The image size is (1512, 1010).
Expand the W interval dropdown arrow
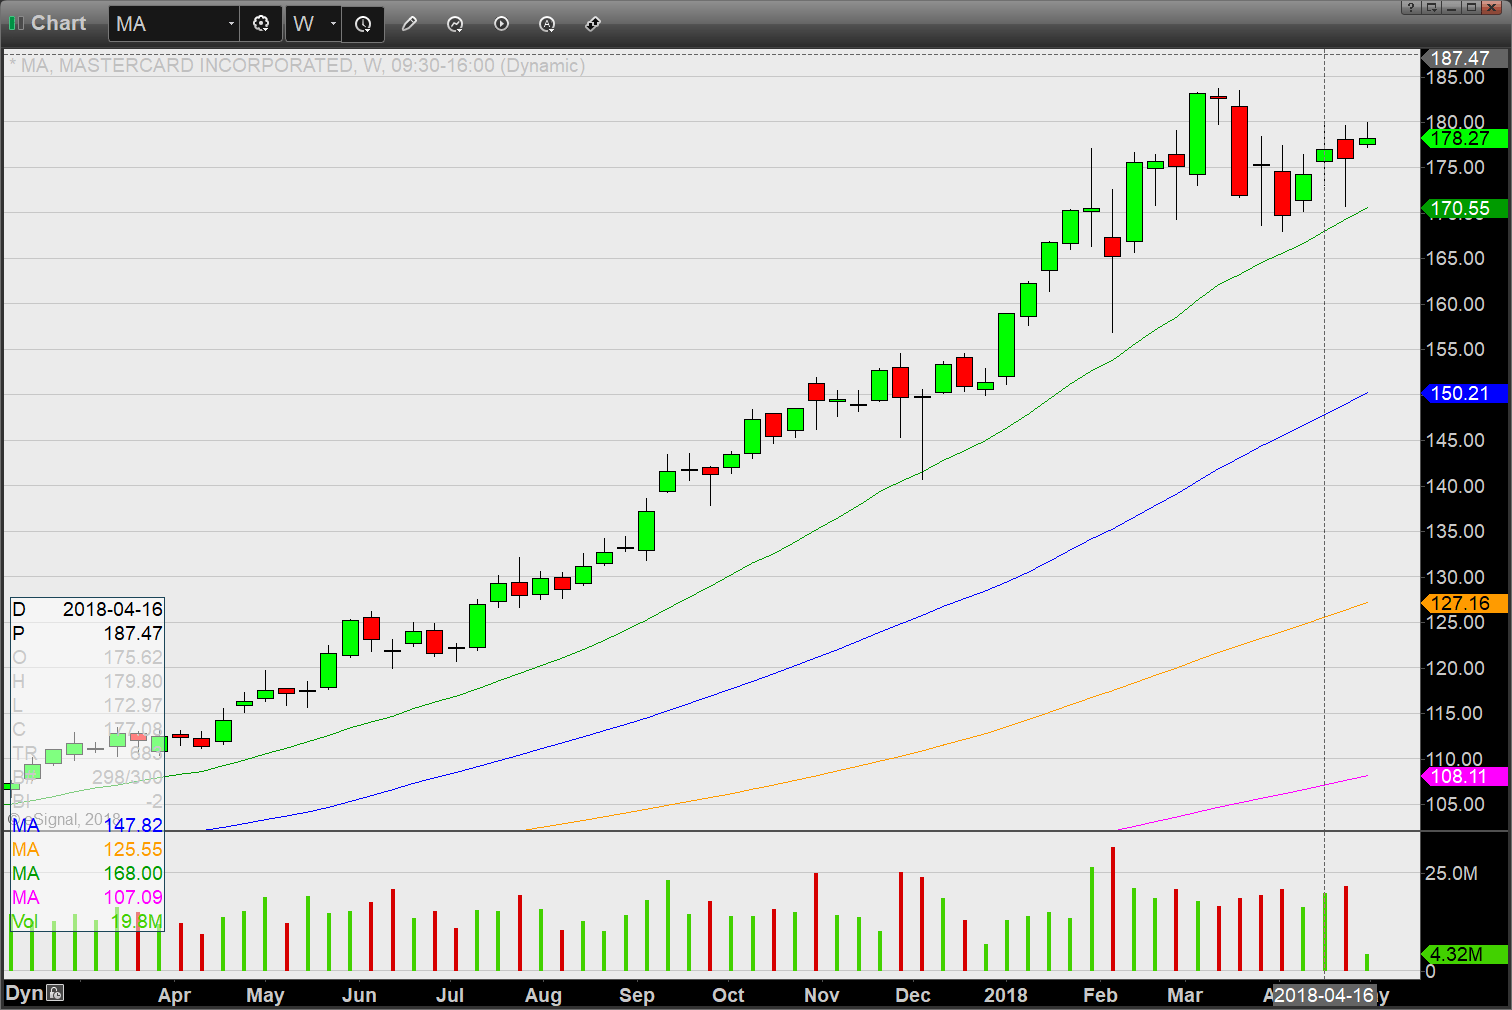click(x=333, y=24)
